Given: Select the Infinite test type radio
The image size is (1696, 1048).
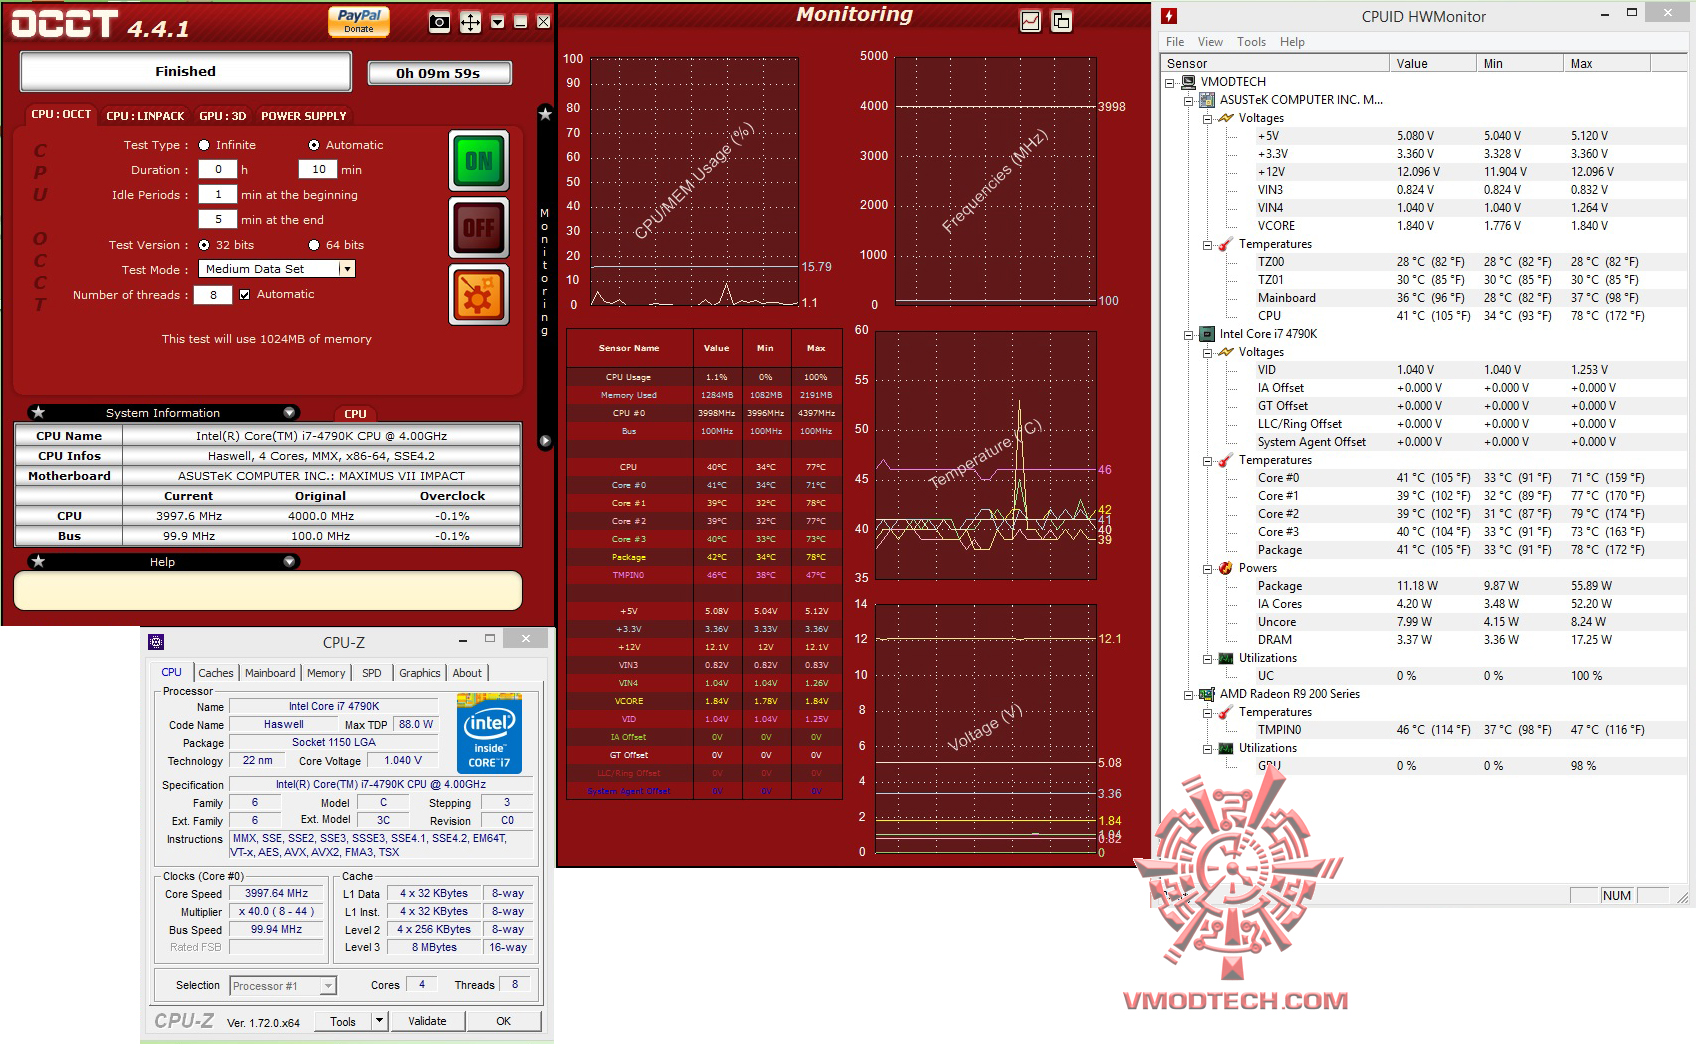Looking at the screenshot, I should [204, 145].
